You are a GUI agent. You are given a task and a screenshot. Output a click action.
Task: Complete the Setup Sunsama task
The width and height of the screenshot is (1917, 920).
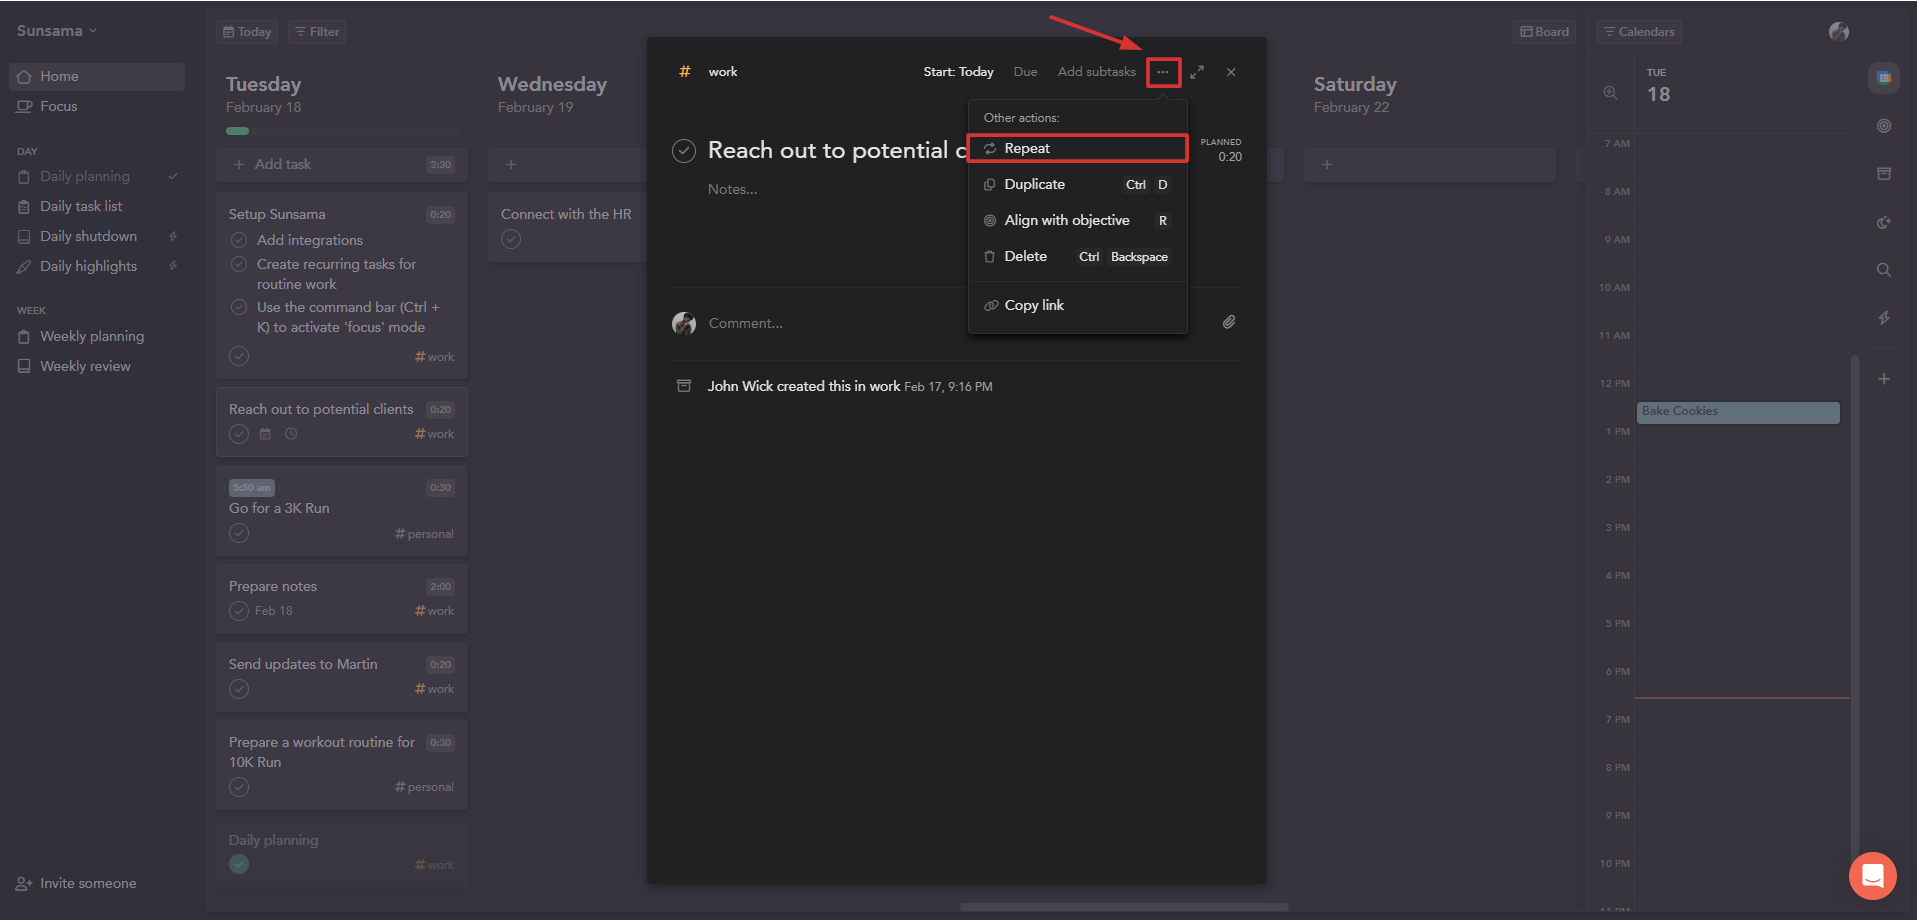[x=239, y=356]
